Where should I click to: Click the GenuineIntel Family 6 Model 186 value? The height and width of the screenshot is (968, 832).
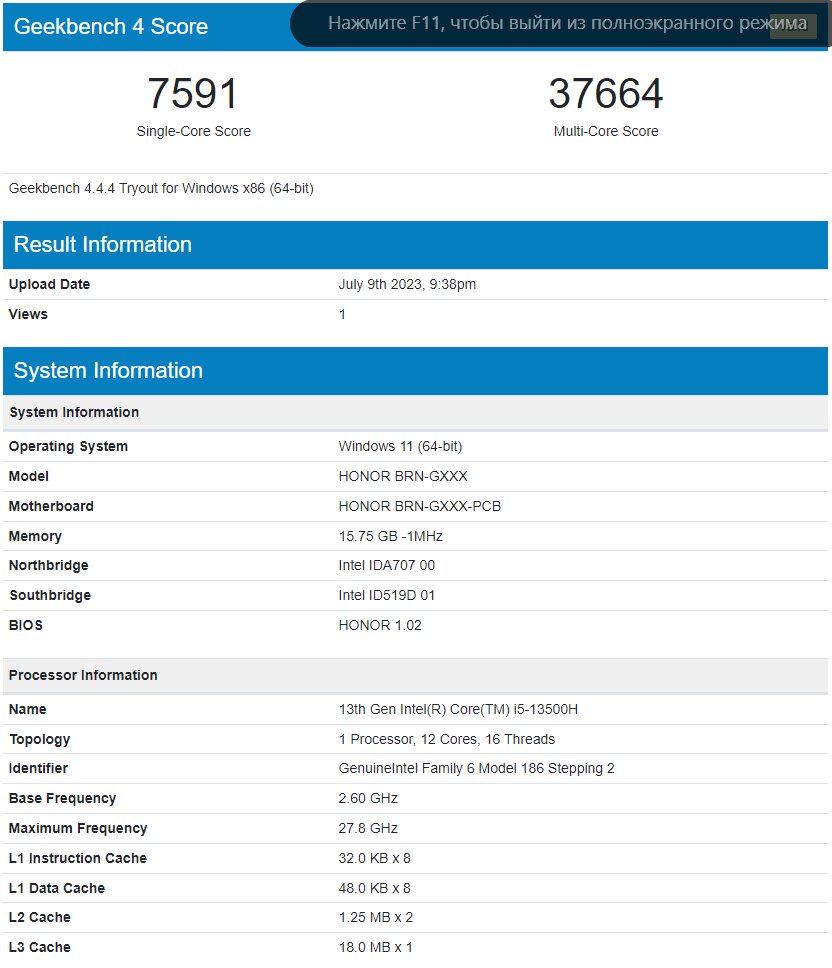tap(476, 768)
